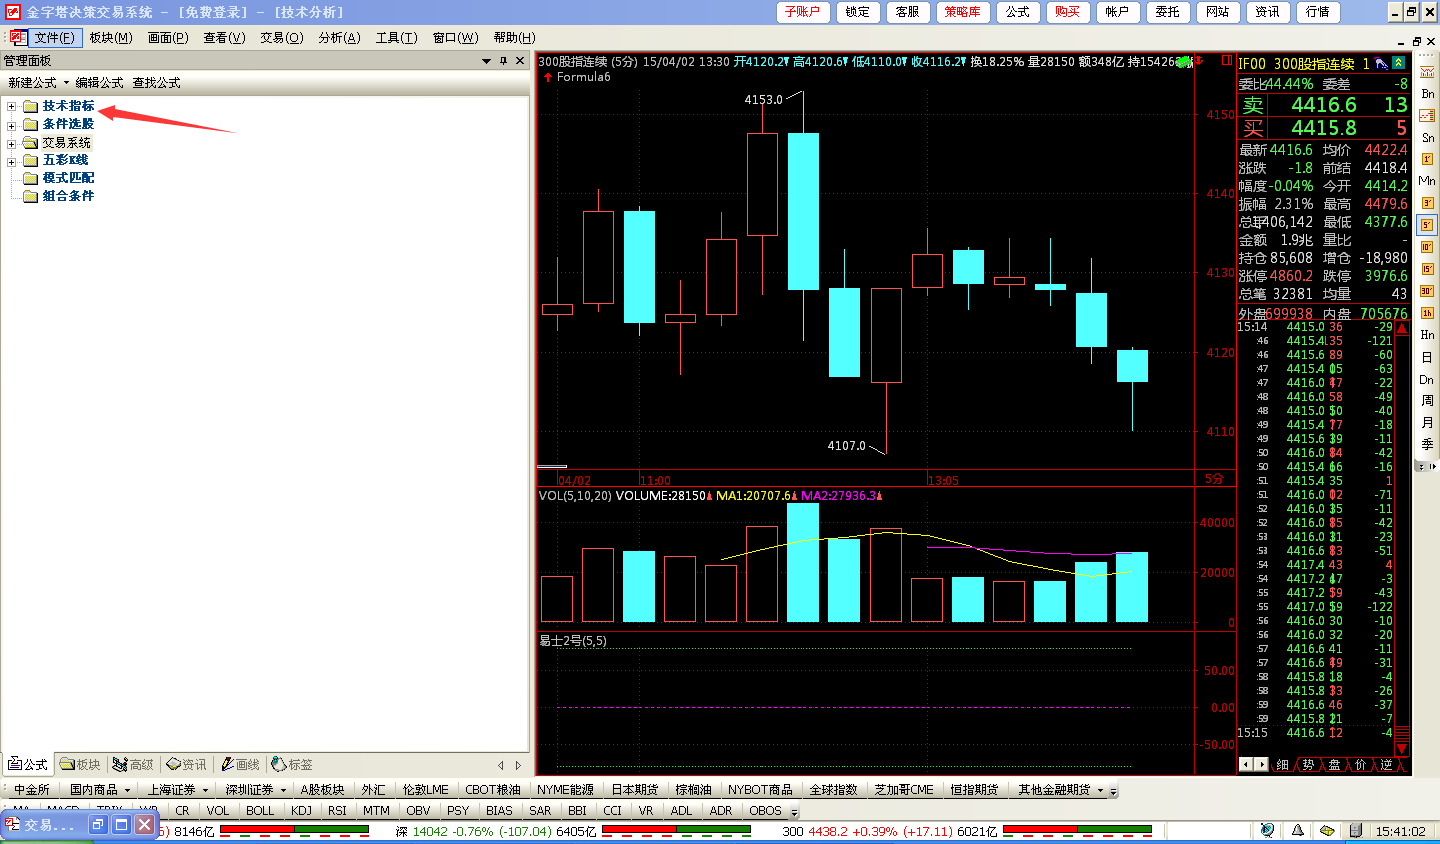Open the 交易(O) menu
Screen dimensions: 1440x844
click(x=281, y=37)
